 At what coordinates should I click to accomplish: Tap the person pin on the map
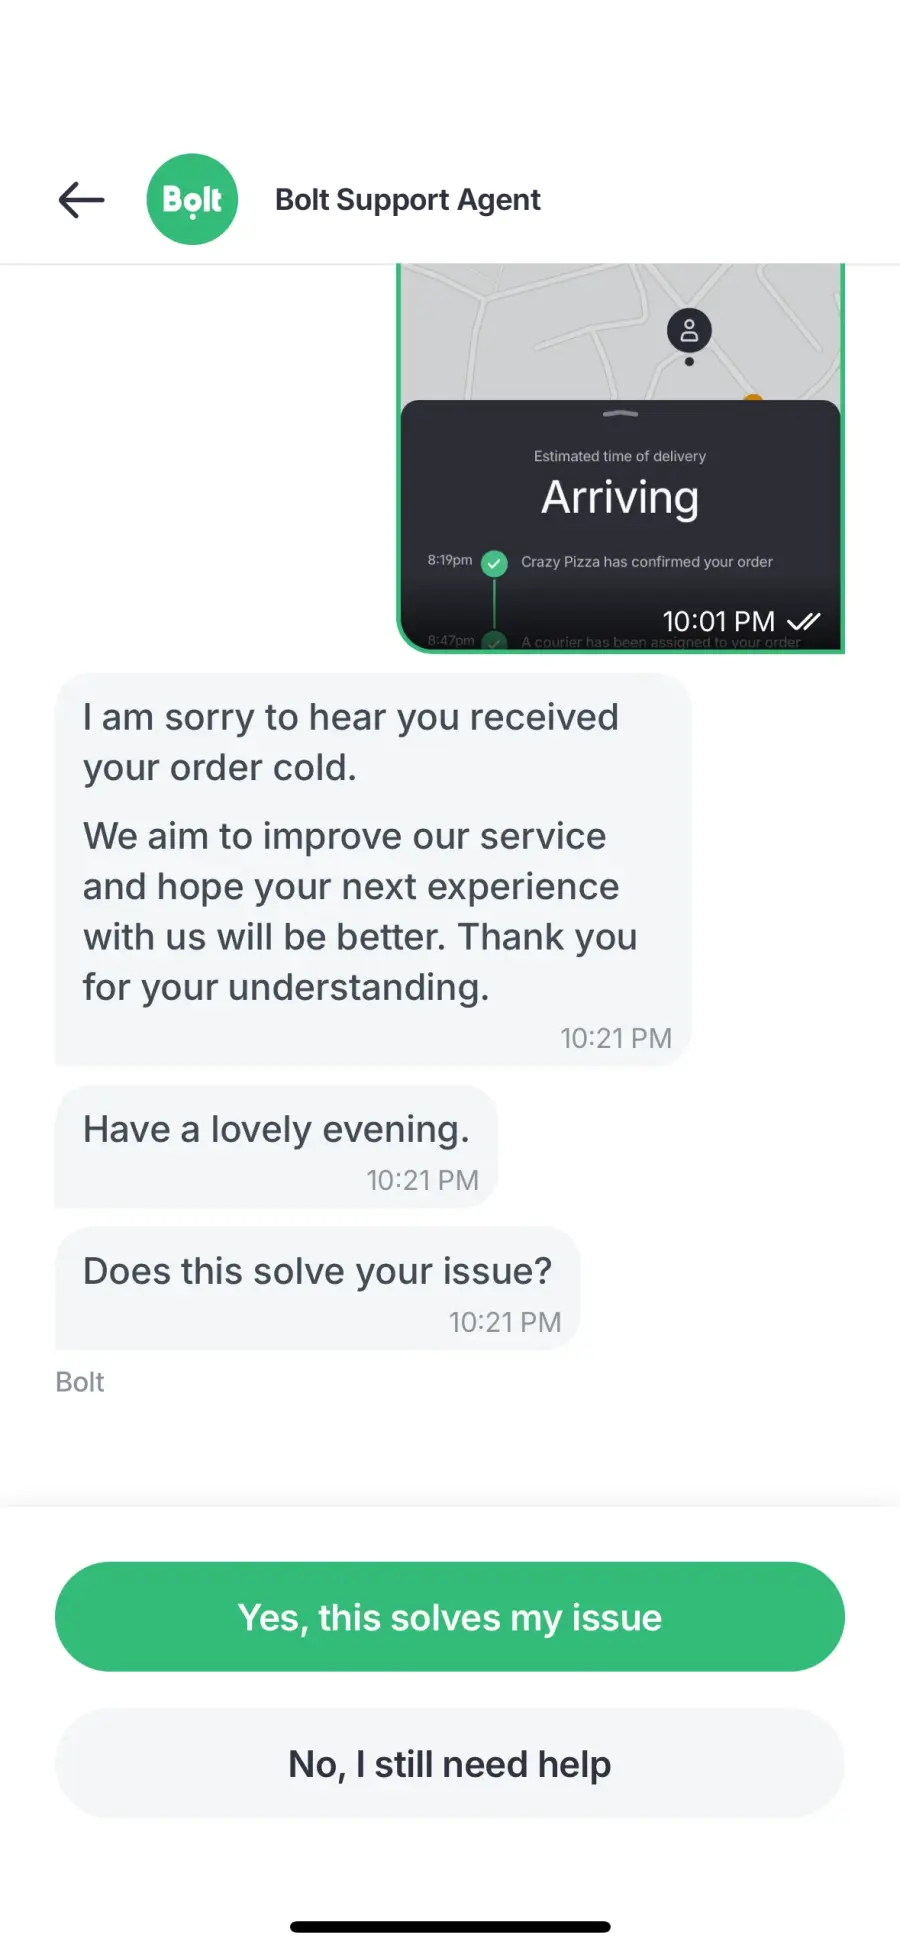coord(689,332)
